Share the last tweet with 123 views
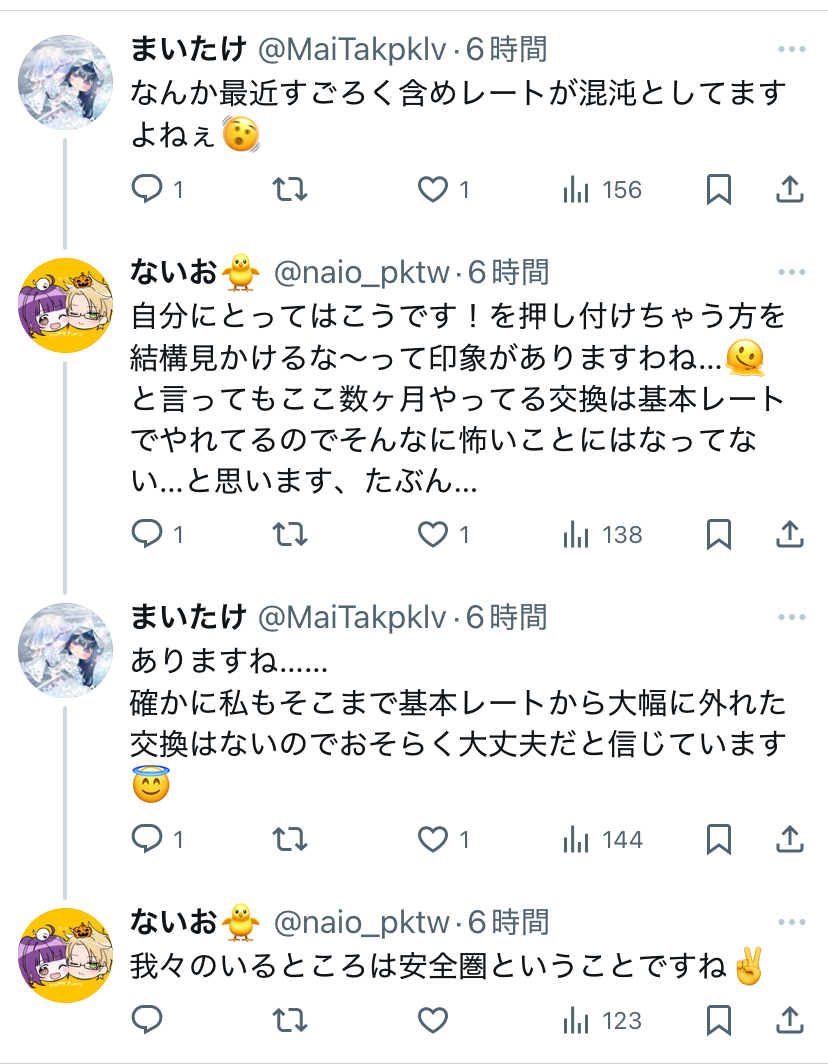The height and width of the screenshot is (1064, 828). point(790,1021)
